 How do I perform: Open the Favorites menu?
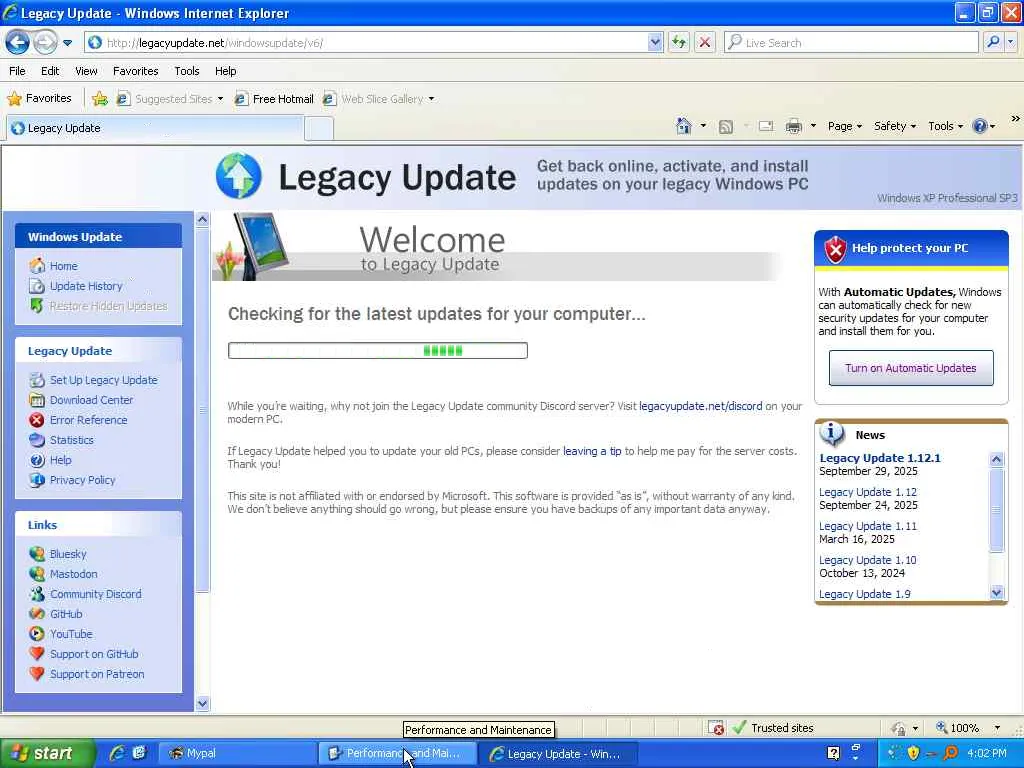click(135, 71)
